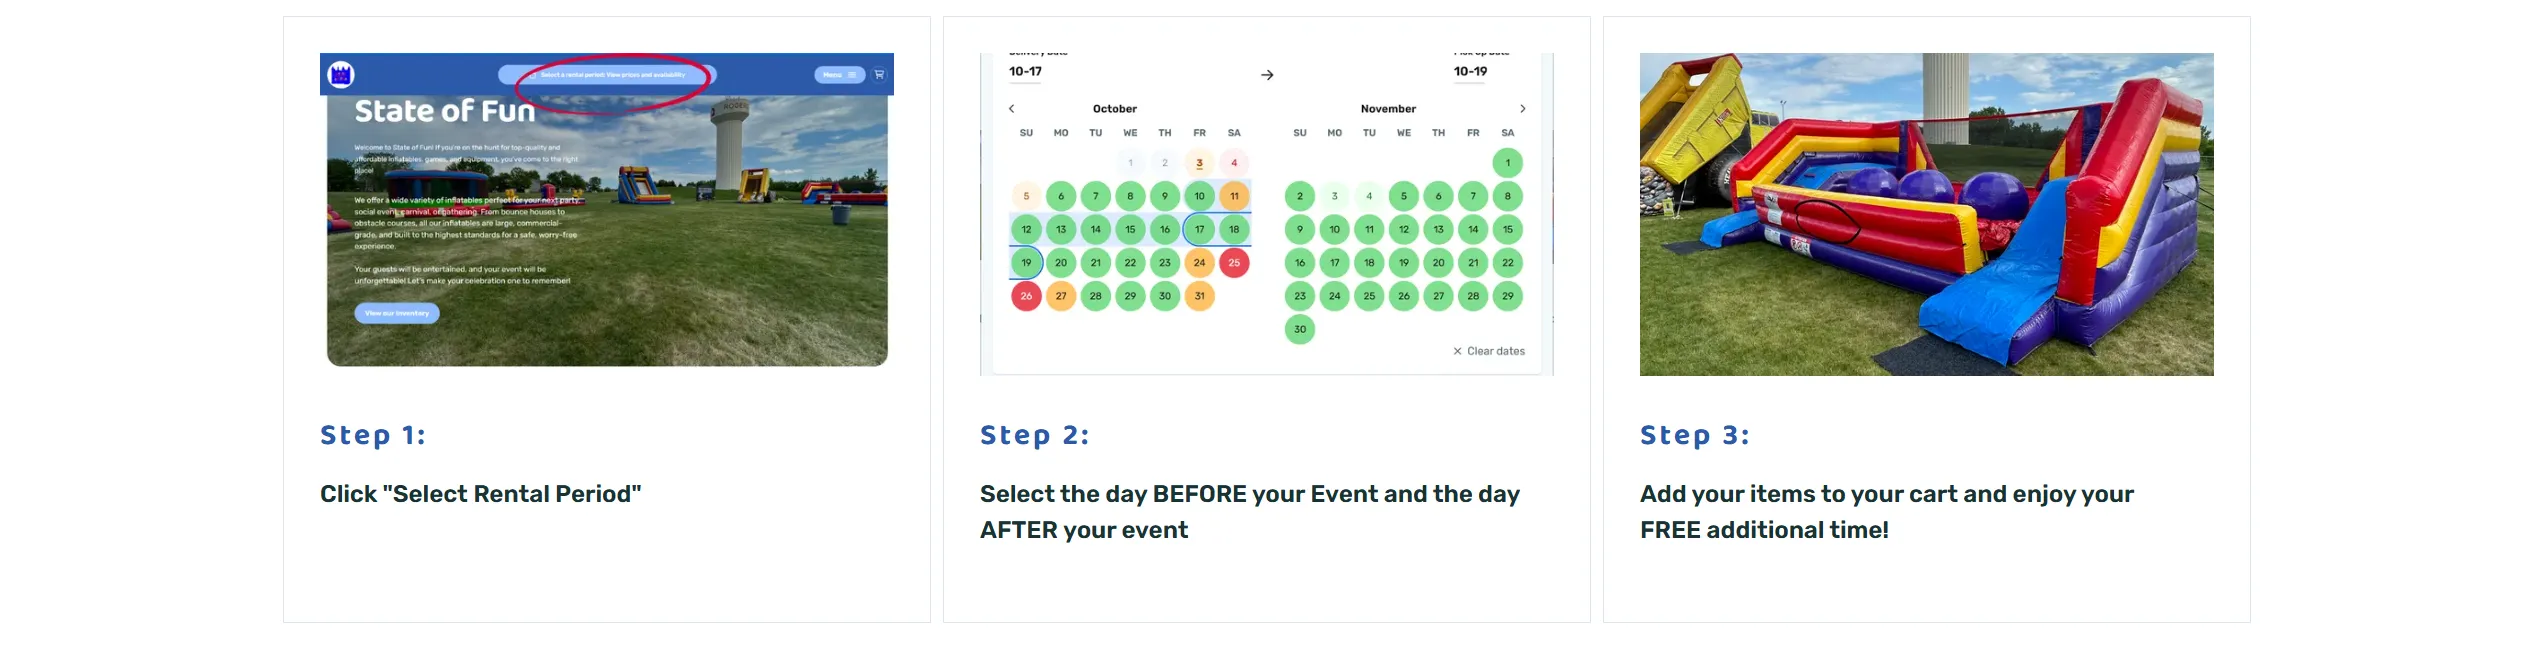The image size is (2532, 649).
Task: Choose the red October 25 date
Action: tap(1234, 263)
